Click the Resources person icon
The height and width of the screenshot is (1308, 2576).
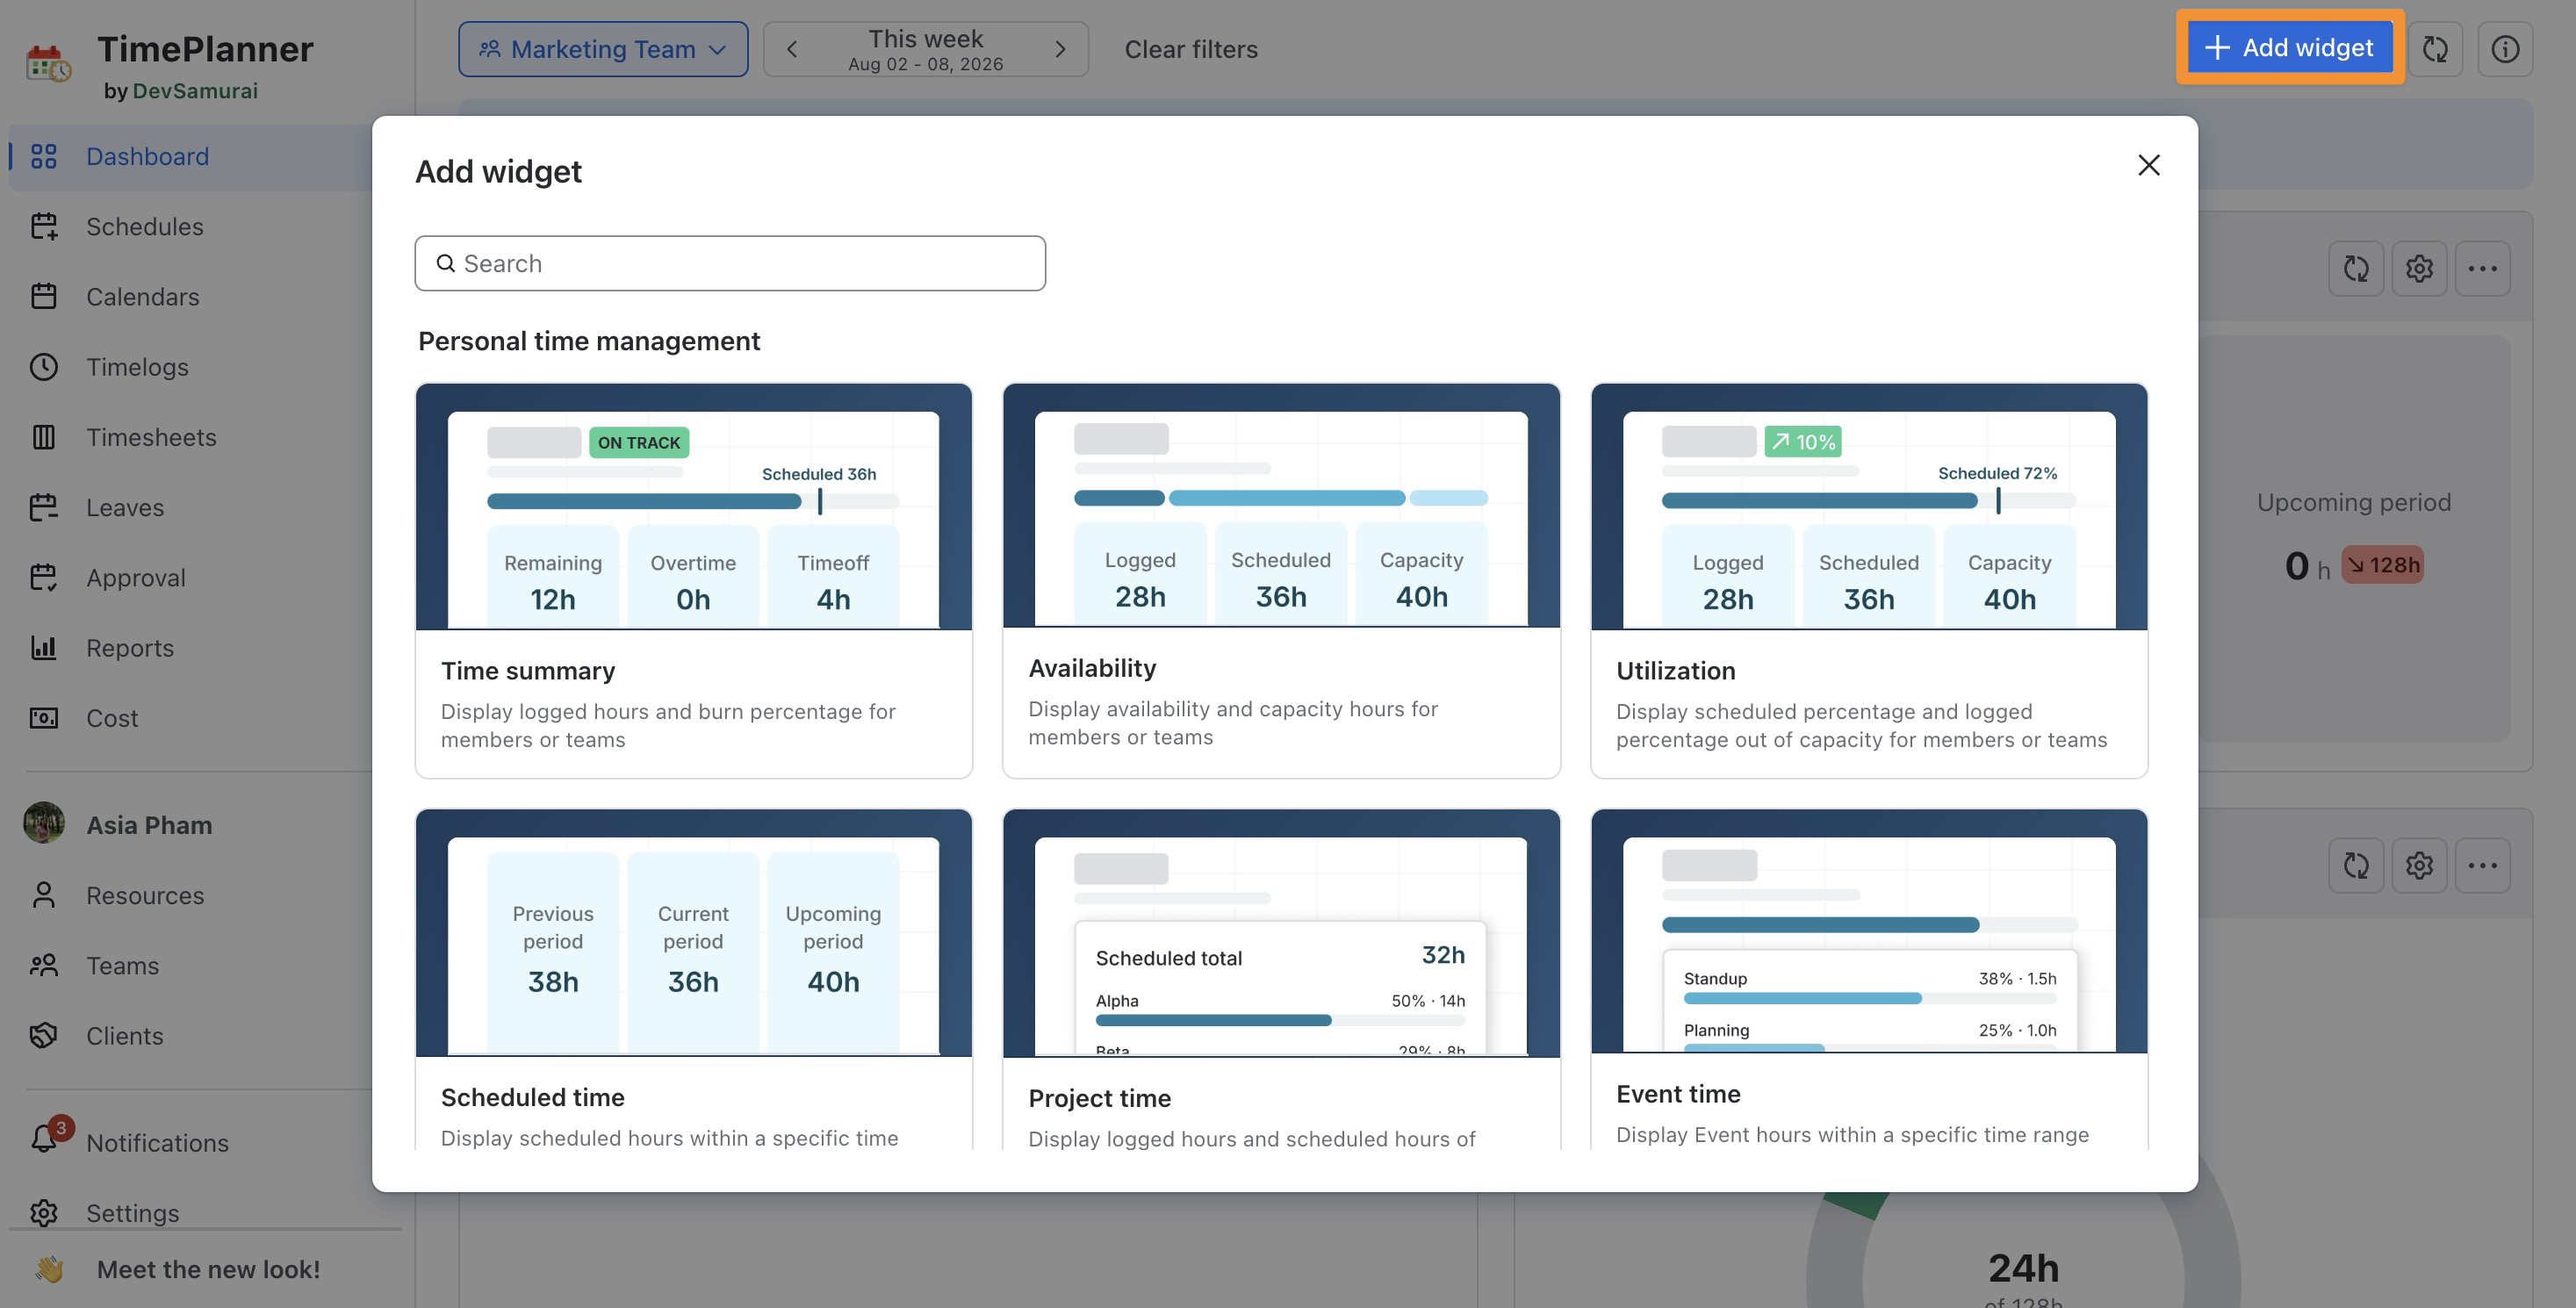(x=43, y=895)
